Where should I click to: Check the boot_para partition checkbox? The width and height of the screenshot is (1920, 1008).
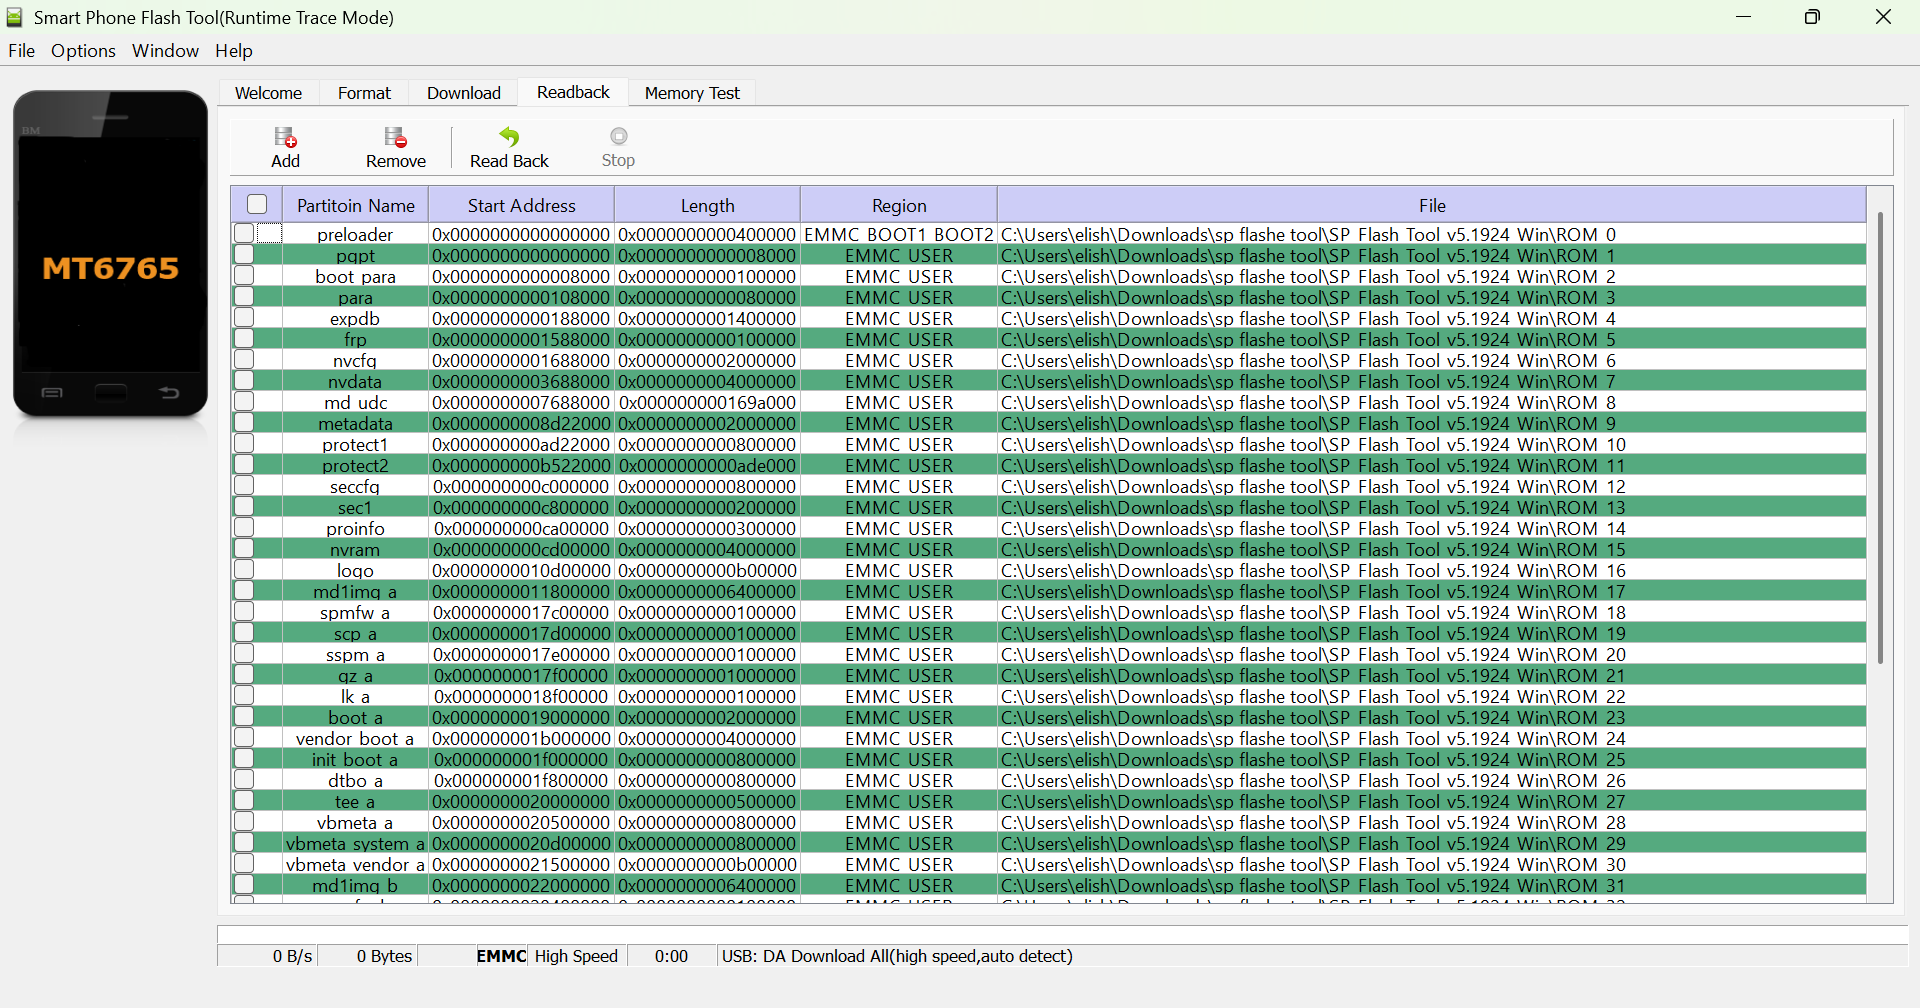coord(243,275)
